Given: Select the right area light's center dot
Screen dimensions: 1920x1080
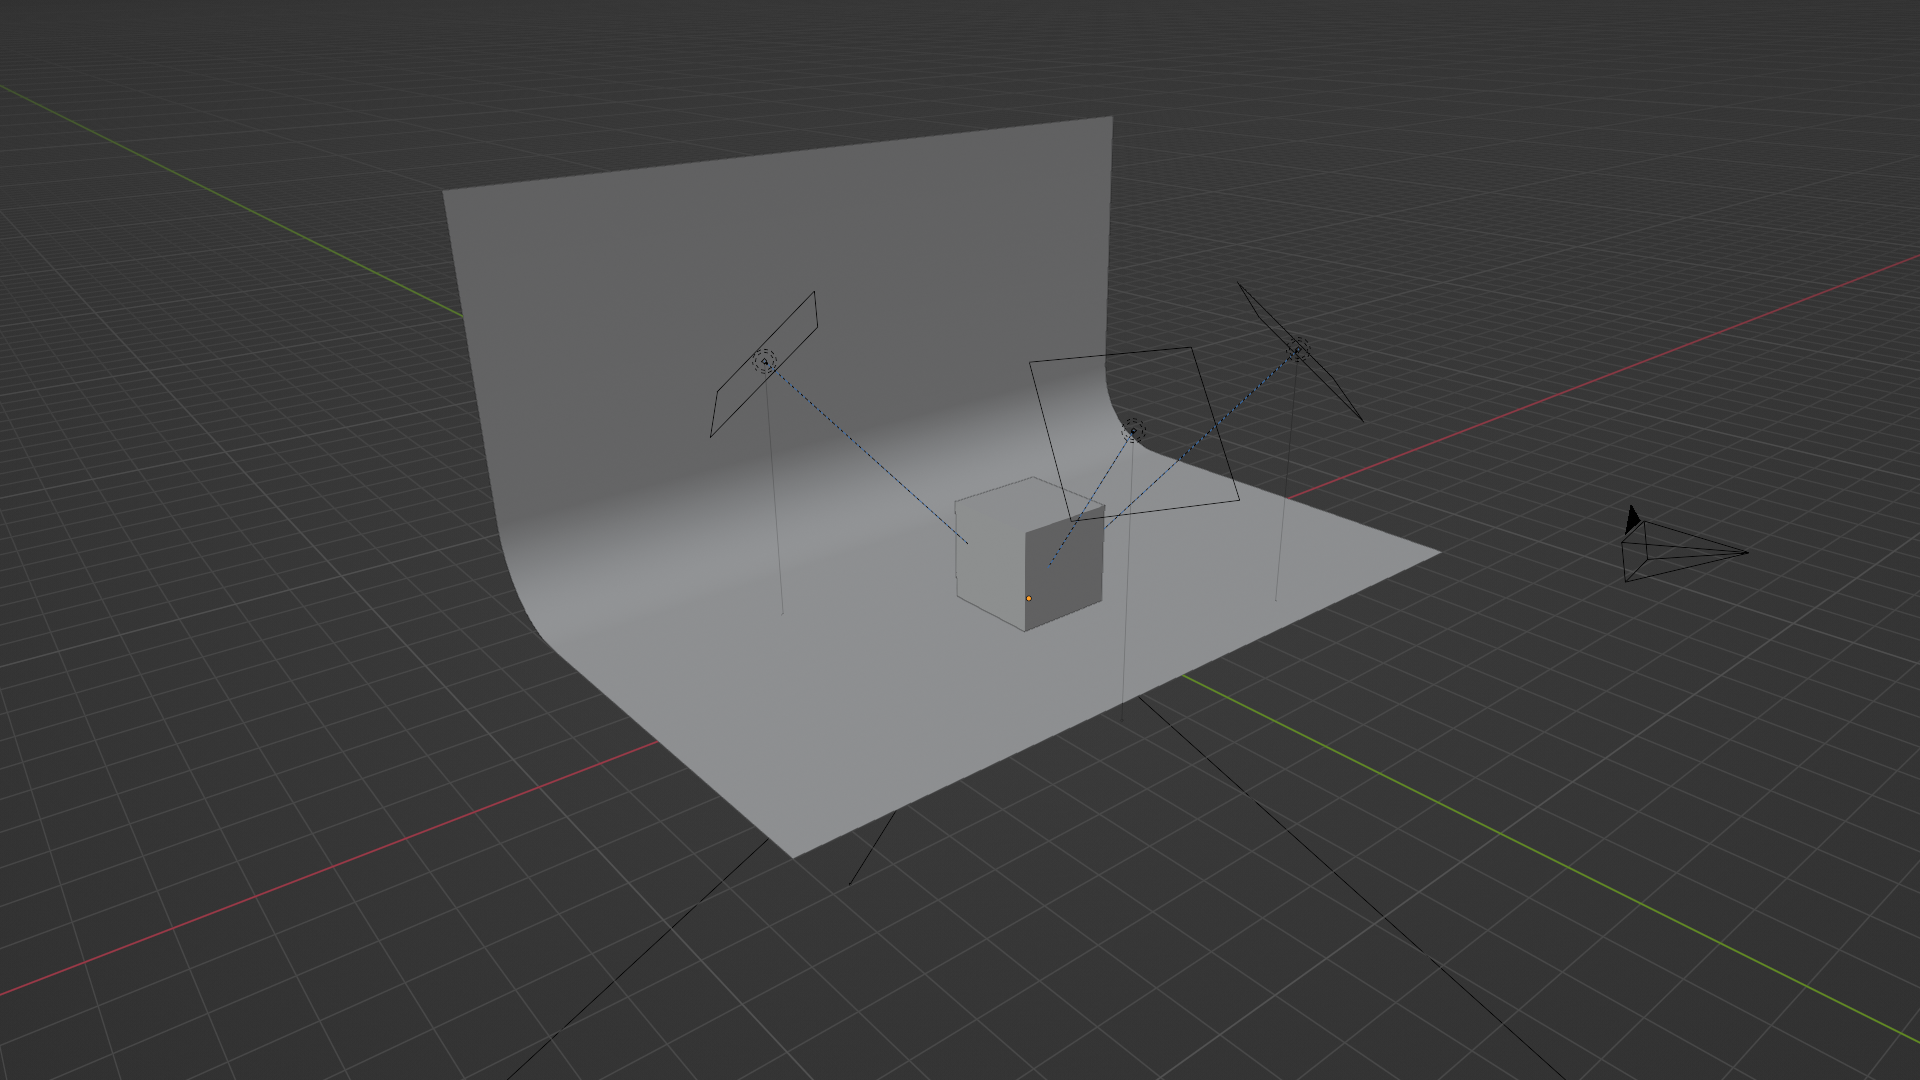Looking at the screenshot, I should pos(1298,349).
